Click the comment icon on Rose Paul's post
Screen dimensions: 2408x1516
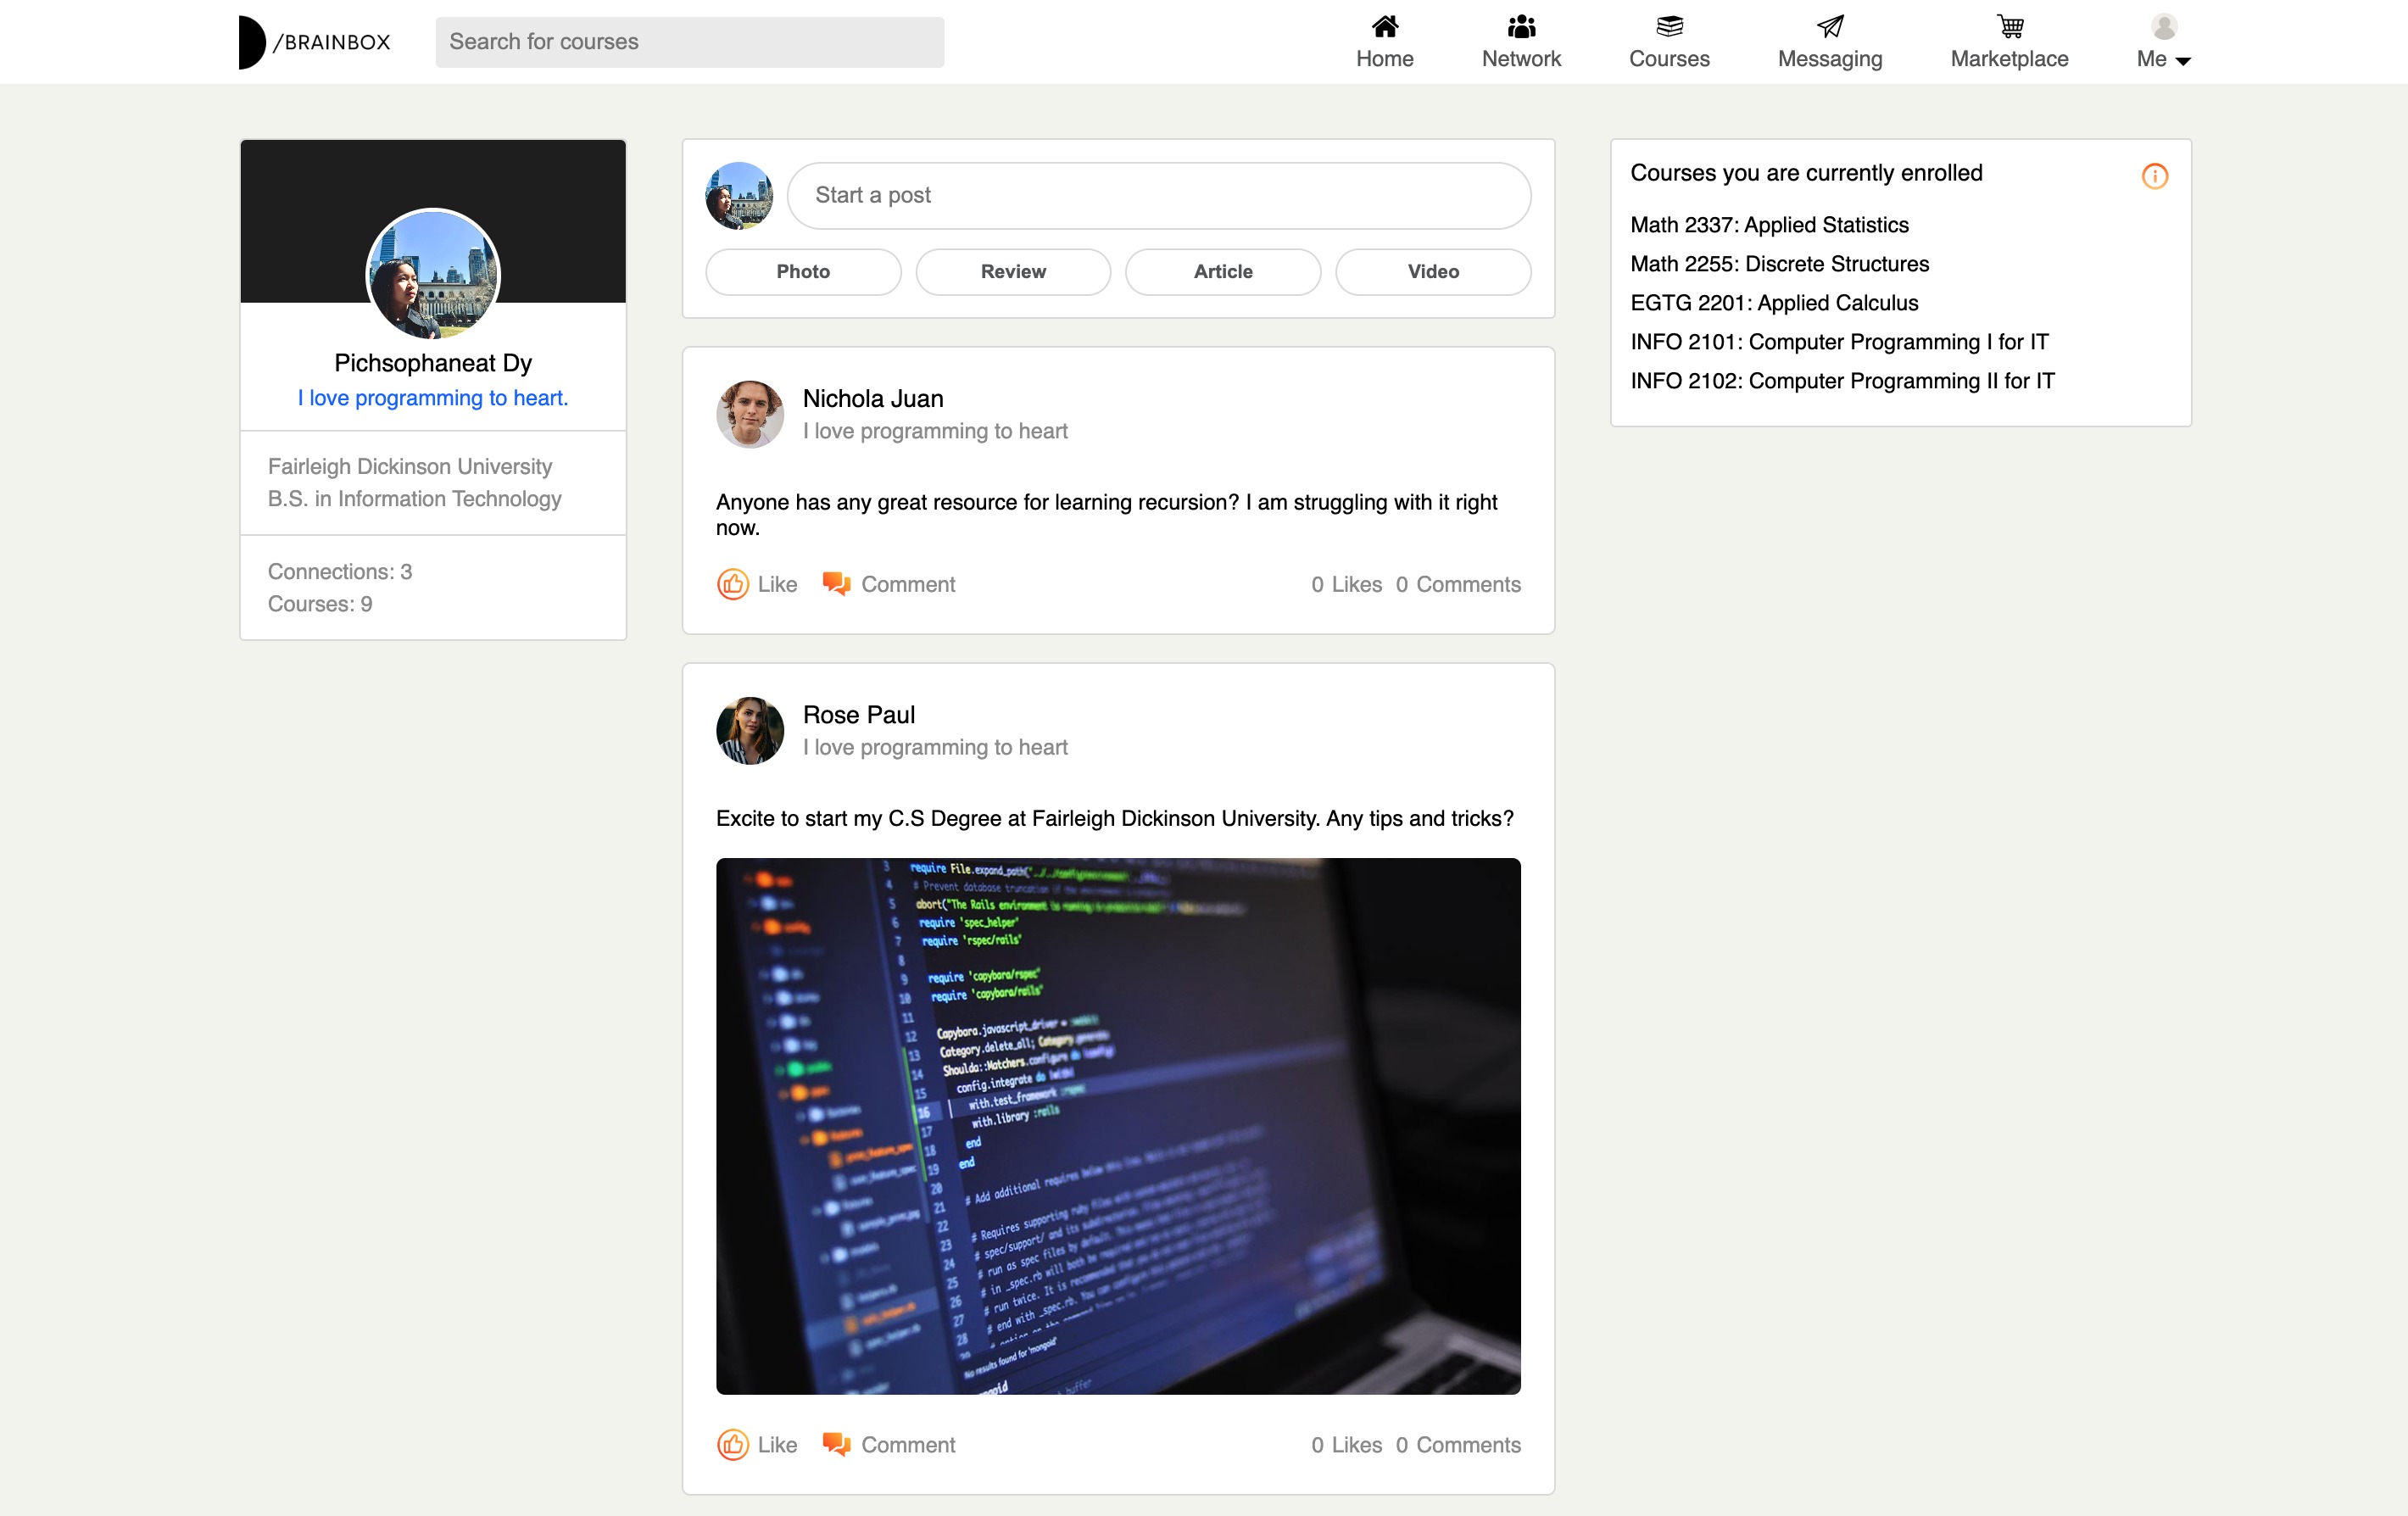point(838,1444)
